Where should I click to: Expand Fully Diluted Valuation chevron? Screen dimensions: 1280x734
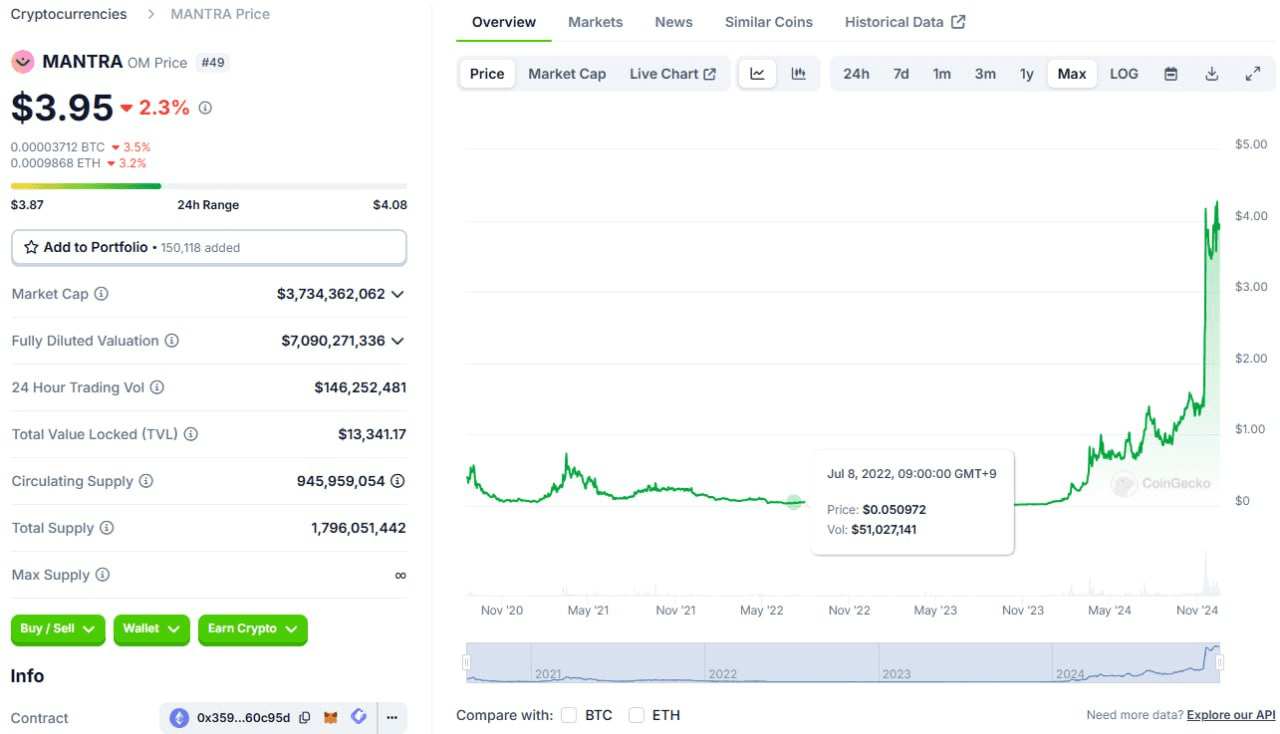[398, 341]
